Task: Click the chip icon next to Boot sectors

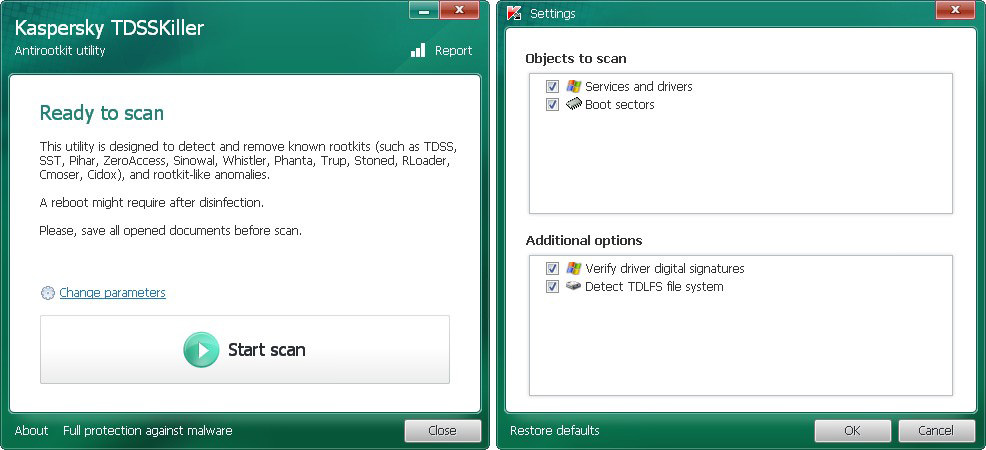Action: 573,104
